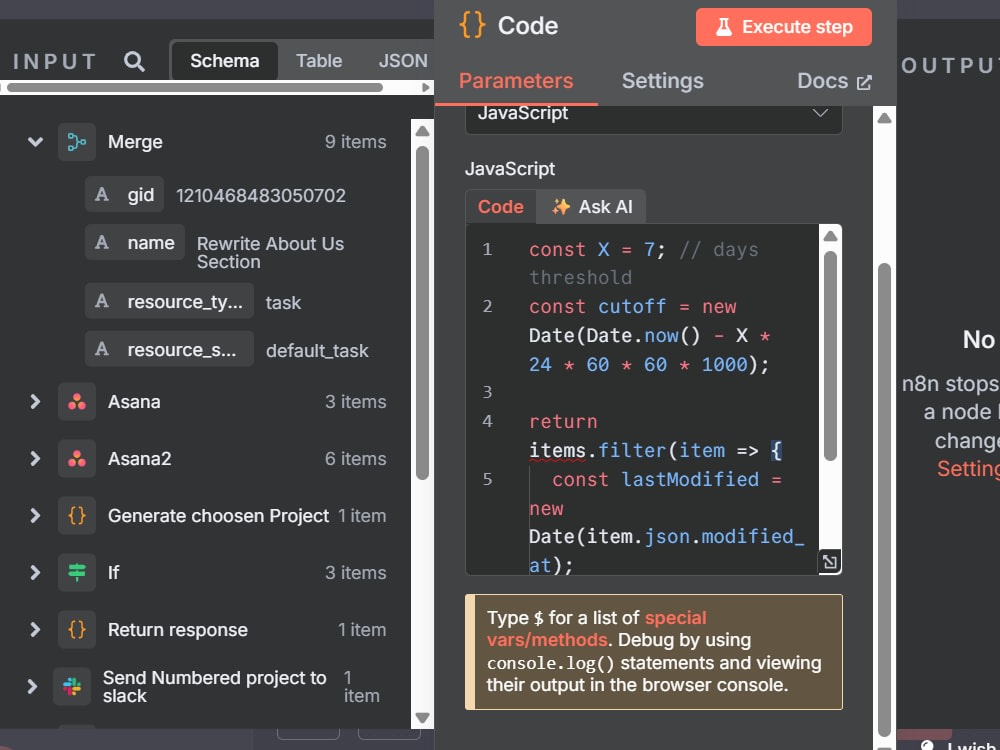This screenshot has height=750, width=1000.
Task: Expand the If node
Action: click(35, 572)
